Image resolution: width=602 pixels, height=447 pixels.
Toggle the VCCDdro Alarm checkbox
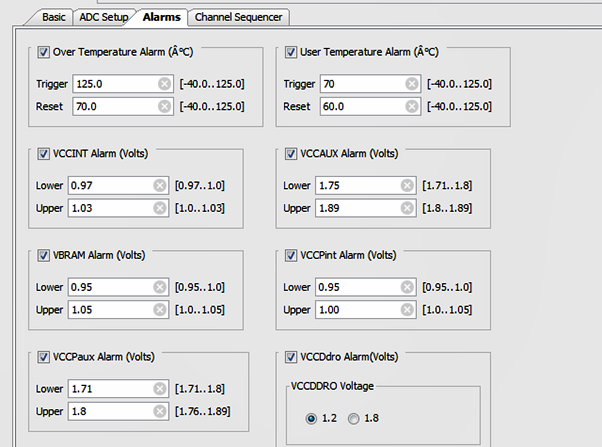(291, 357)
